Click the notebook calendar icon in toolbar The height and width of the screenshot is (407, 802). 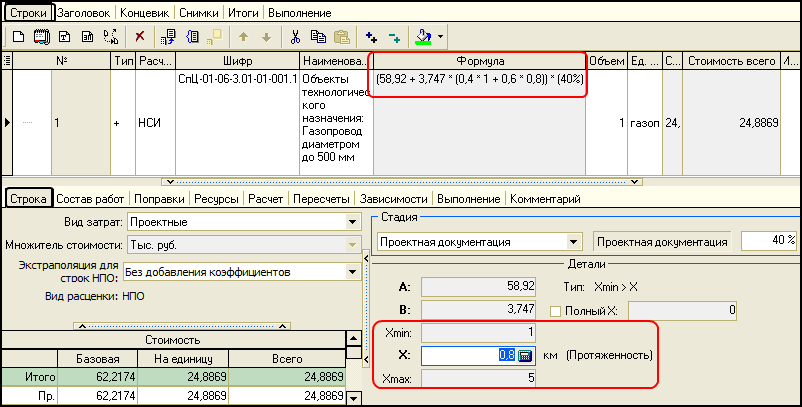(41, 37)
